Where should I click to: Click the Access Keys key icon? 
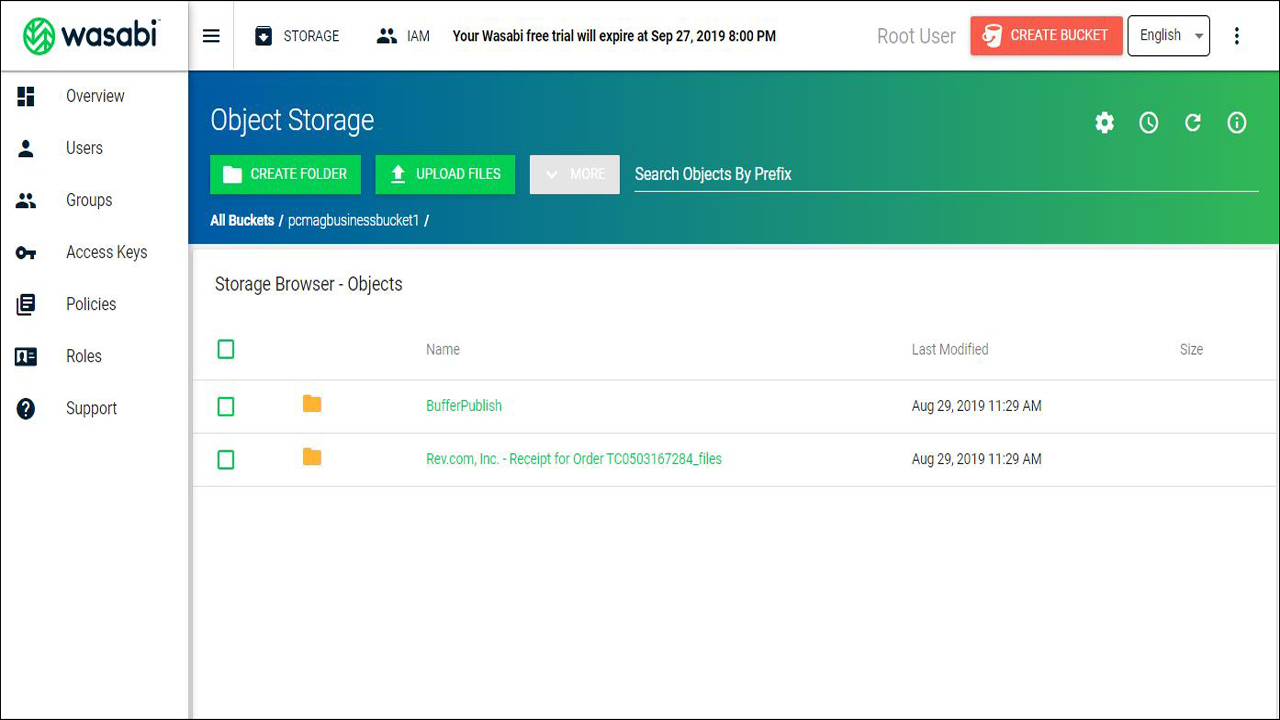tap(26, 253)
